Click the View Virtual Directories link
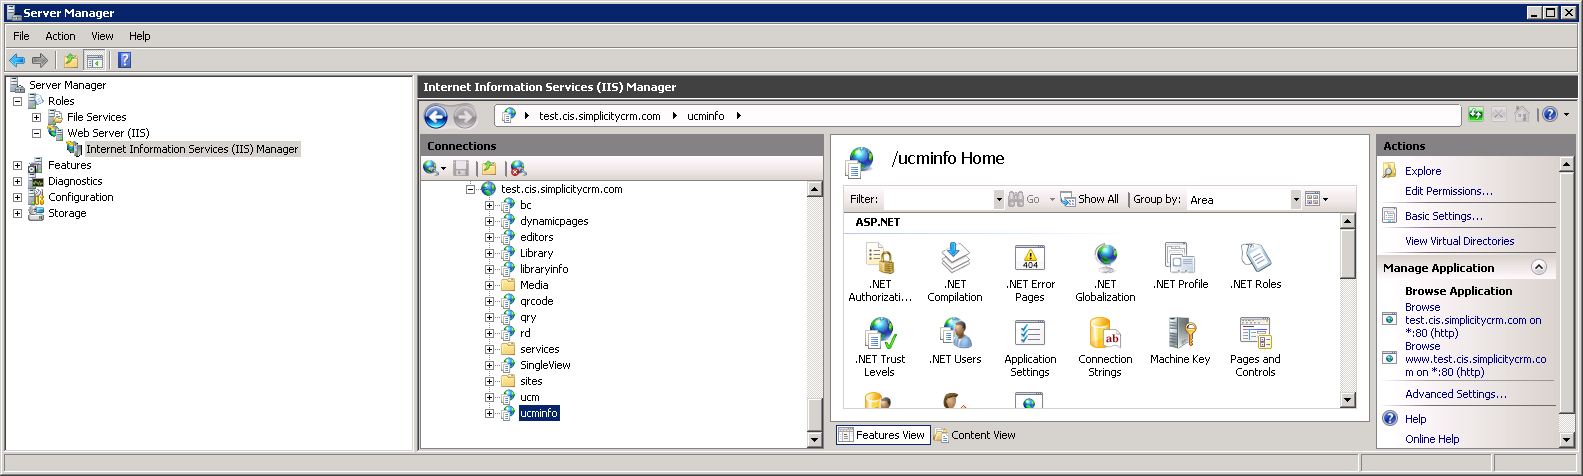 (x=1459, y=241)
